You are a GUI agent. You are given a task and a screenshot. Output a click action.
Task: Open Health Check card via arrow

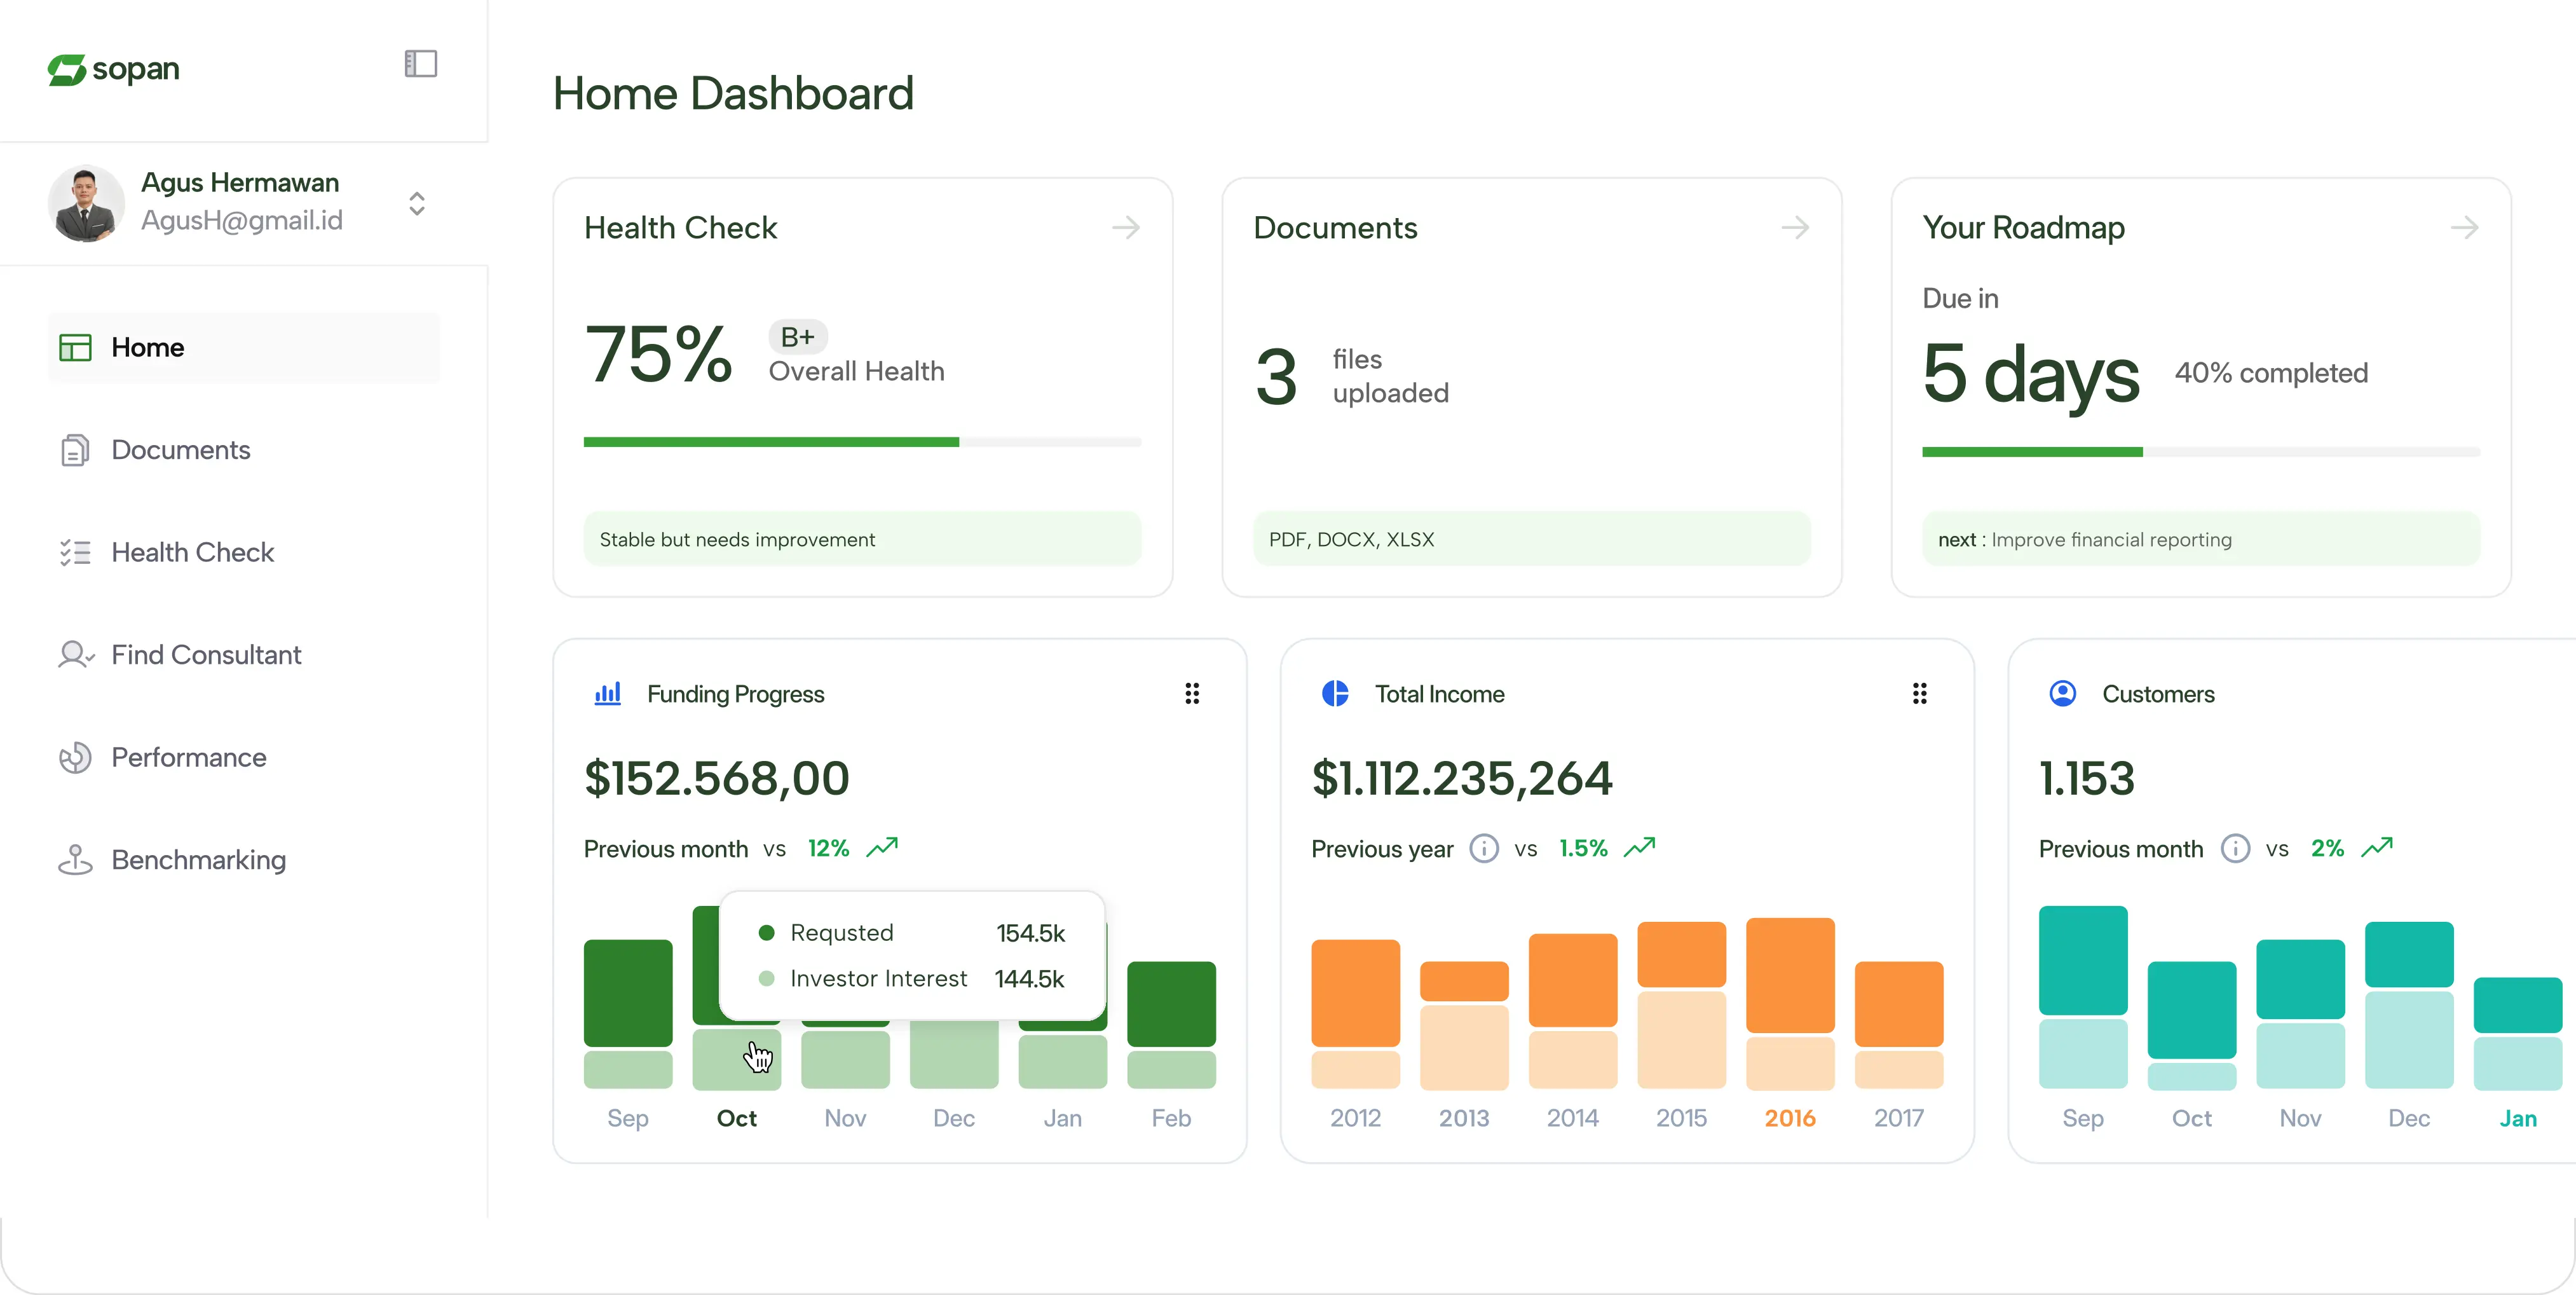[1126, 227]
